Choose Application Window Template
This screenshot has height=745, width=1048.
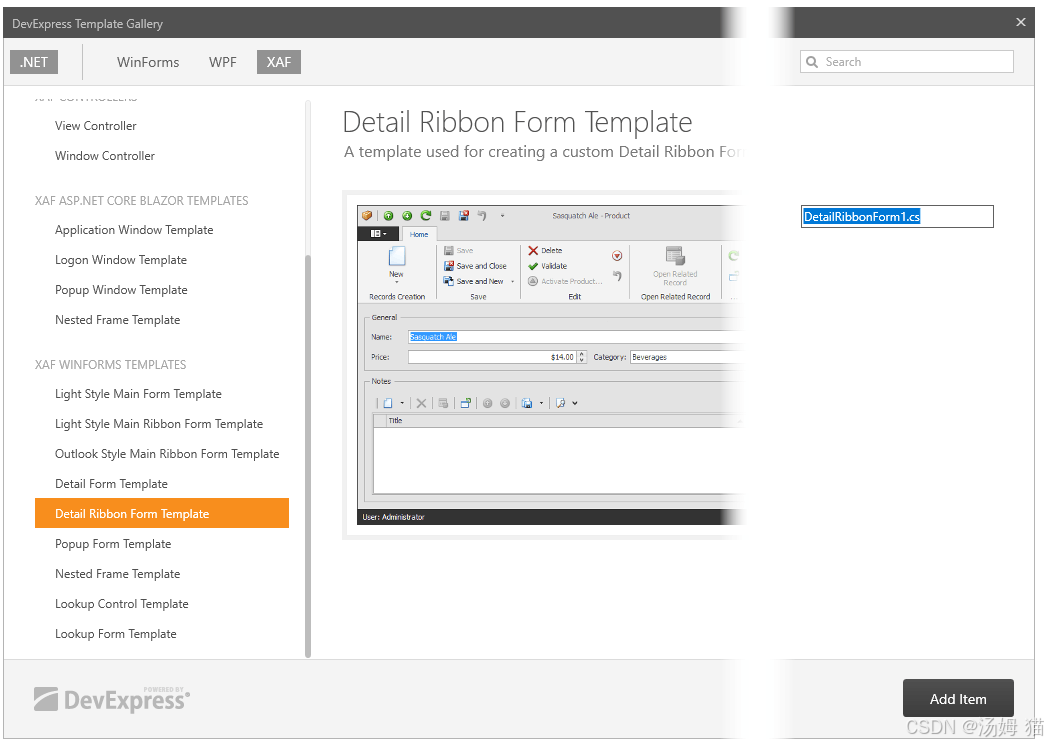click(134, 230)
